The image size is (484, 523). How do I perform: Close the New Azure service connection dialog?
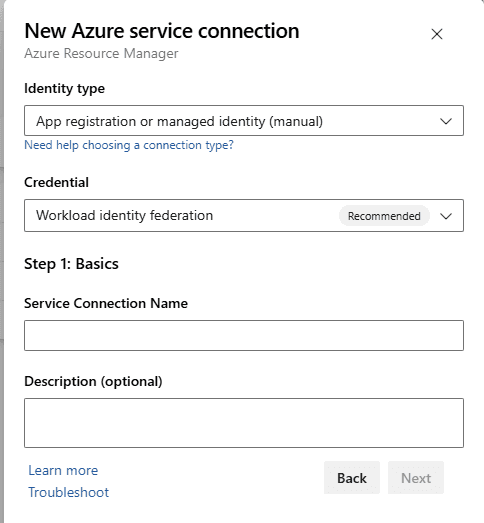[x=437, y=34]
